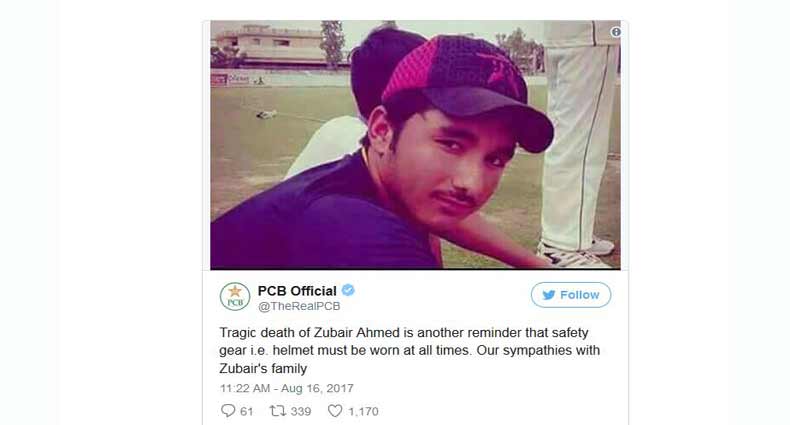Click the Aug 16, 2017 date text
Viewport: 790px width, 425px height.
coord(317,388)
